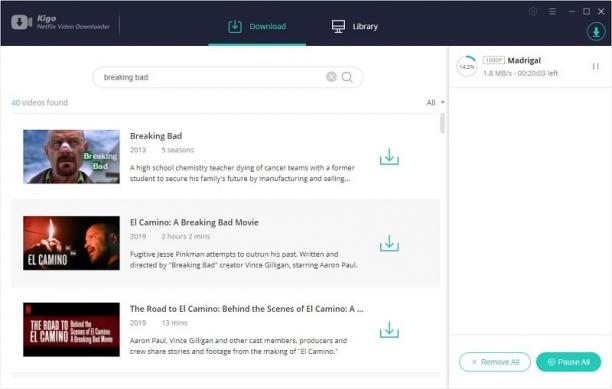The height and width of the screenshot is (389, 612).
Task: Open the All filter dropdown
Action: coord(435,103)
